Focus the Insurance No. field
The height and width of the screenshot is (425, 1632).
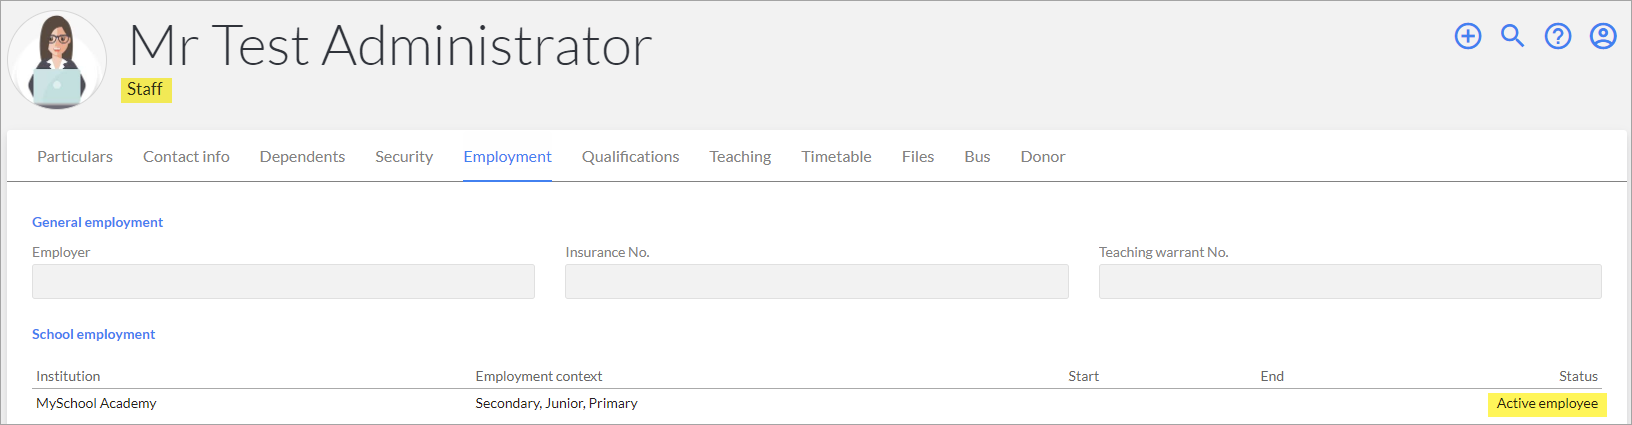tap(817, 281)
